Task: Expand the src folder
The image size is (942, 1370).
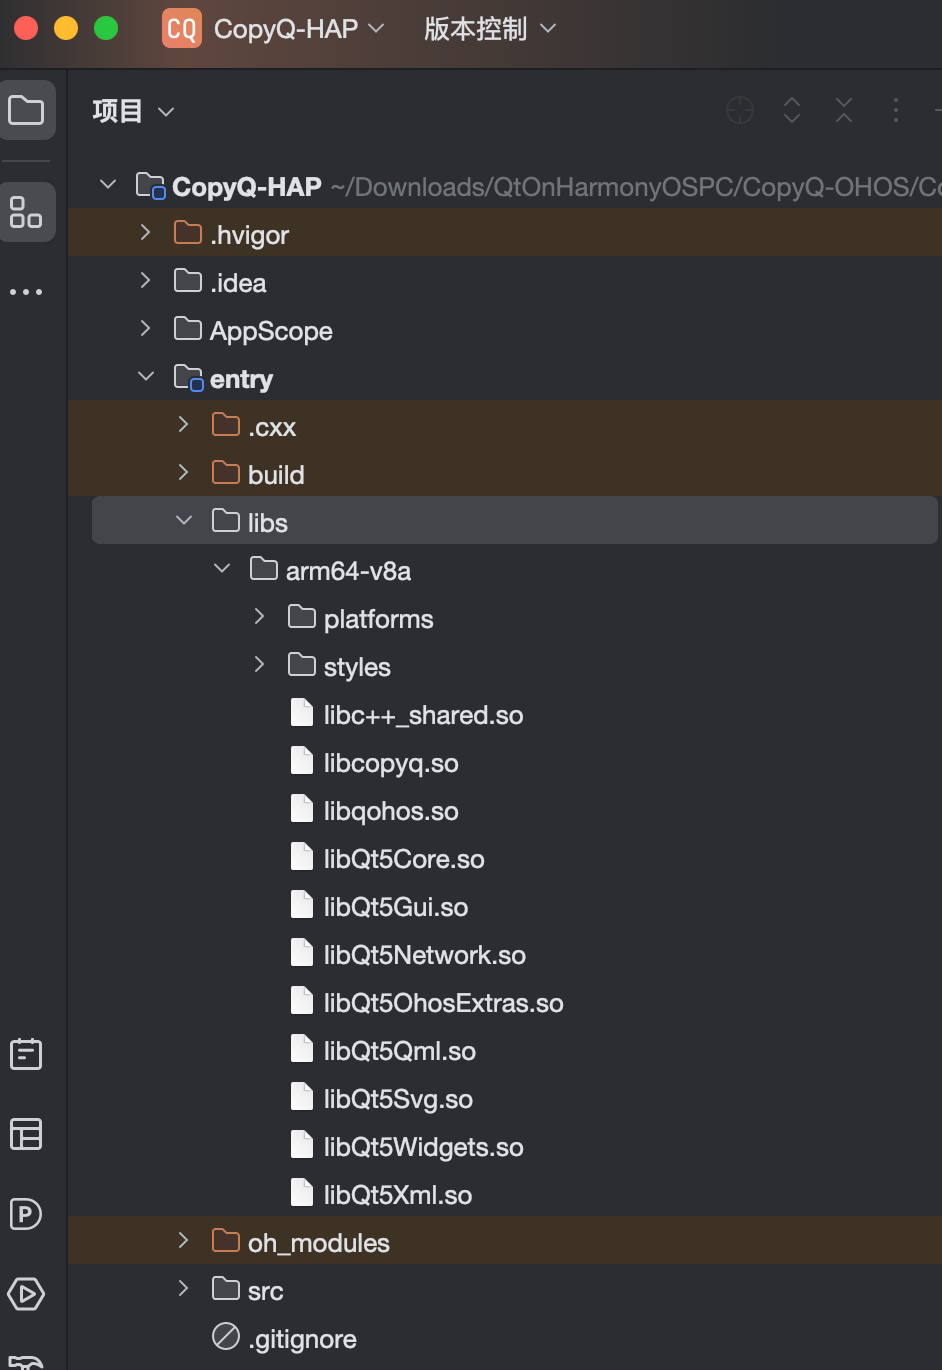Action: tap(184, 1288)
